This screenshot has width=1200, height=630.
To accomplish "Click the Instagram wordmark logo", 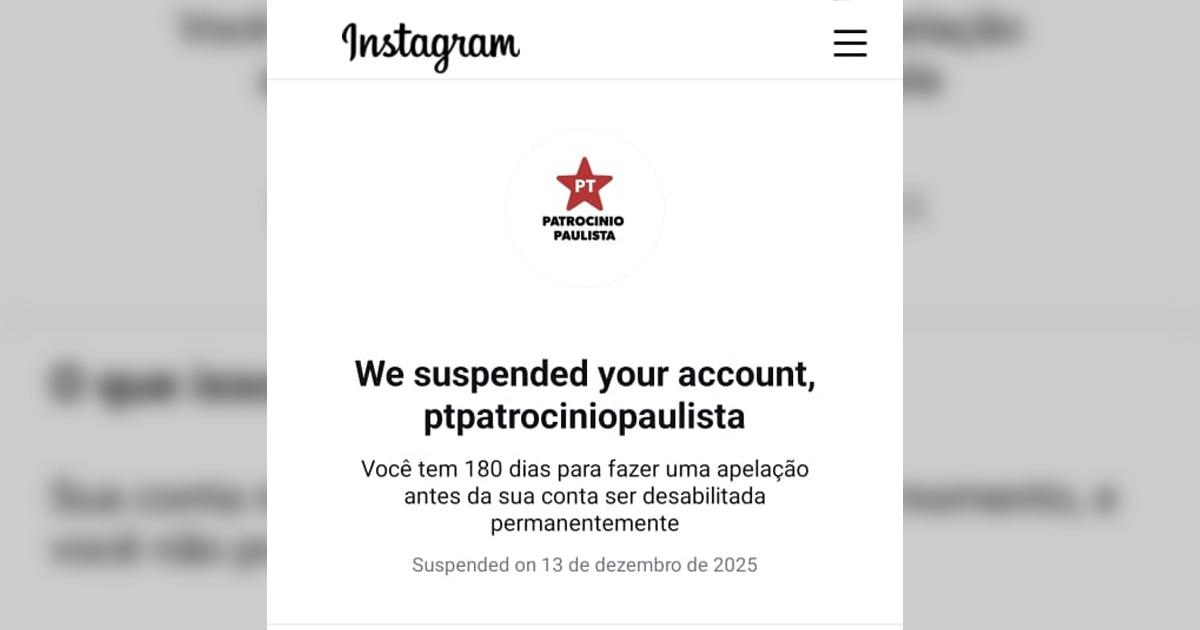I will (431, 45).
